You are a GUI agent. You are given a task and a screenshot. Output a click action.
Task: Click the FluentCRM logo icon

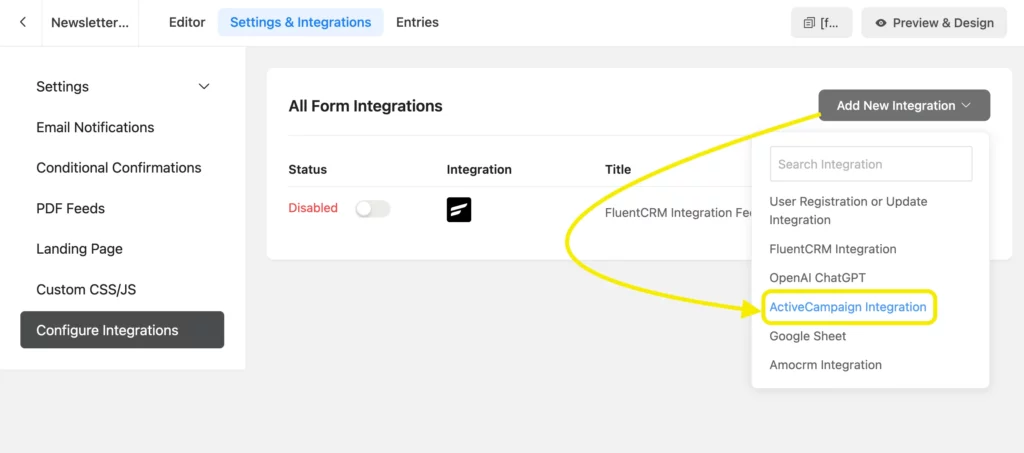(459, 209)
